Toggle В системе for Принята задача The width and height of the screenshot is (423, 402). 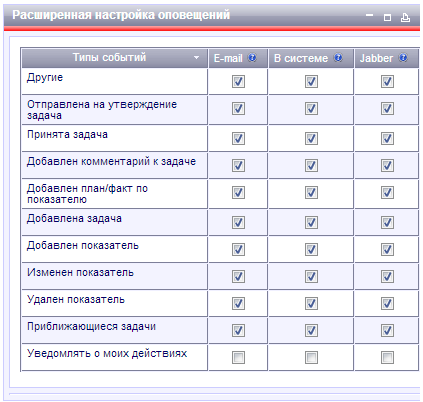[x=311, y=138]
